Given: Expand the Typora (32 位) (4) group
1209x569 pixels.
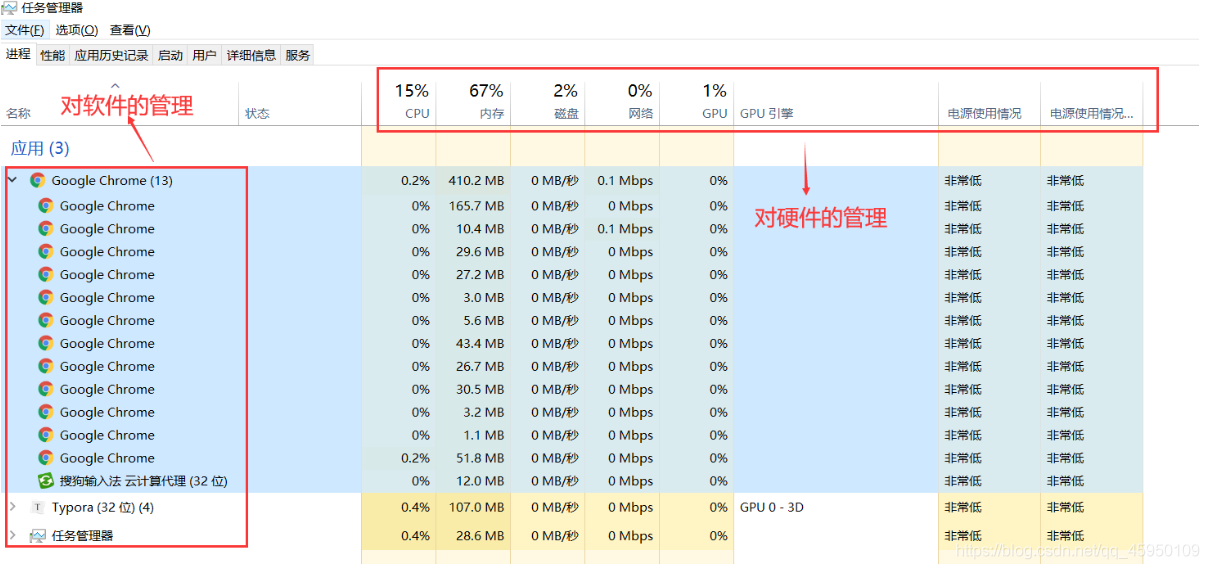Looking at the screenshot, I should (12, 507).
